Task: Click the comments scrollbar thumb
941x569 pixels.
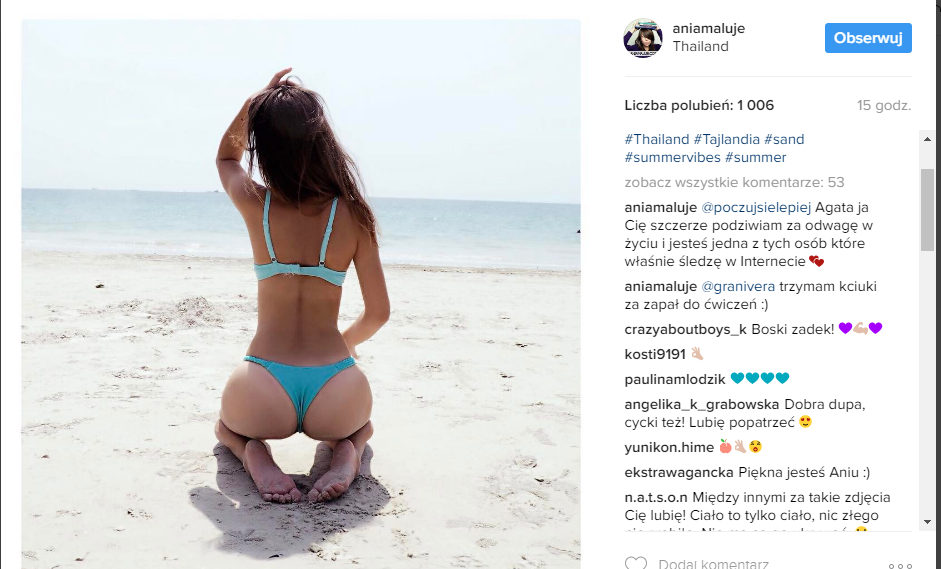Action: [x=927, y=209]
